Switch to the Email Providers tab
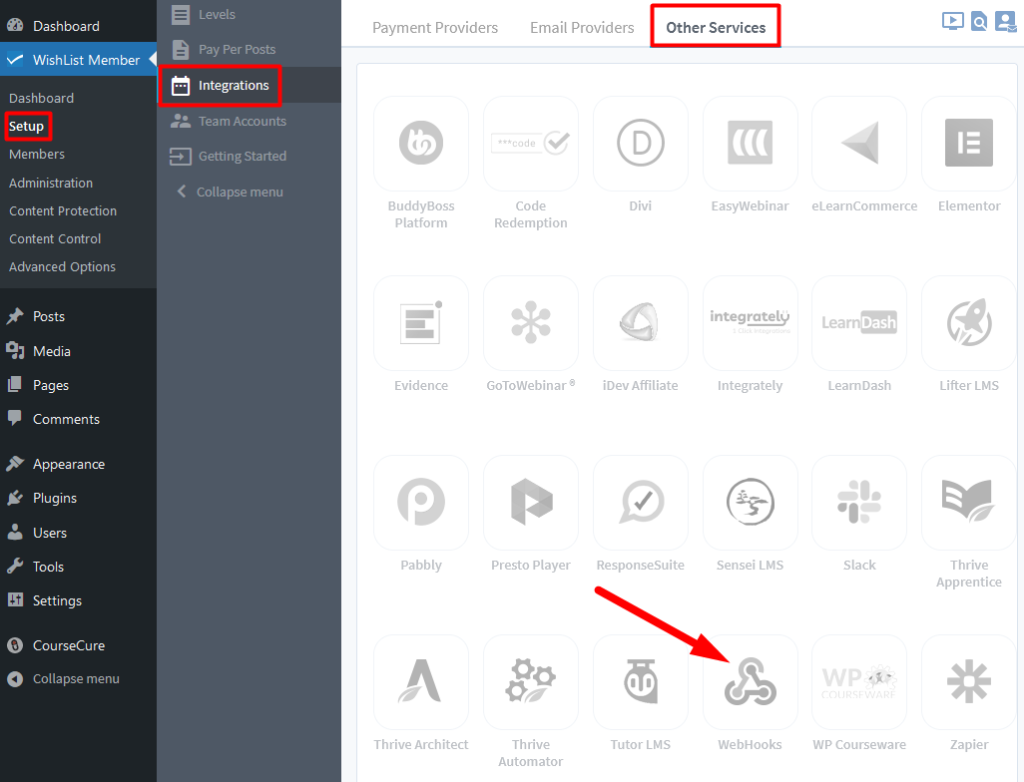Viewport: 1024px width, 782px height. (x=582, y=28)
